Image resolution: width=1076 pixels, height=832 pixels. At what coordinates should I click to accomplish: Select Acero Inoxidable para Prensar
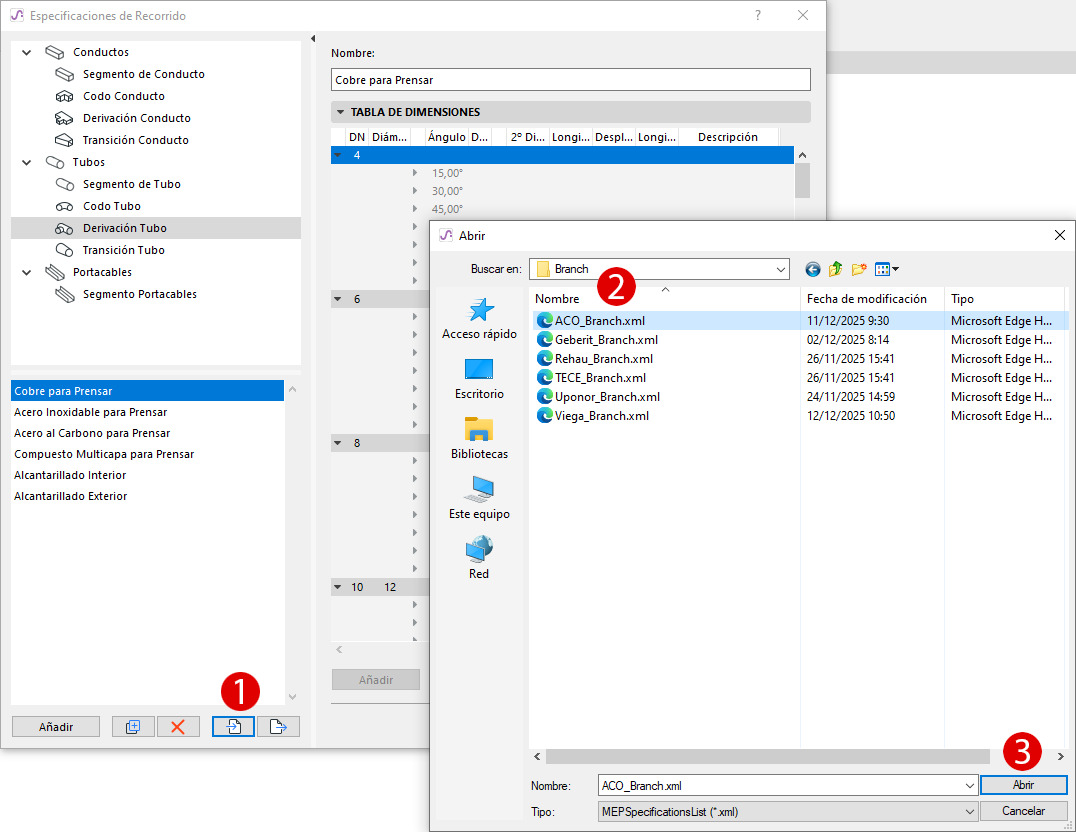coord(148,412)
